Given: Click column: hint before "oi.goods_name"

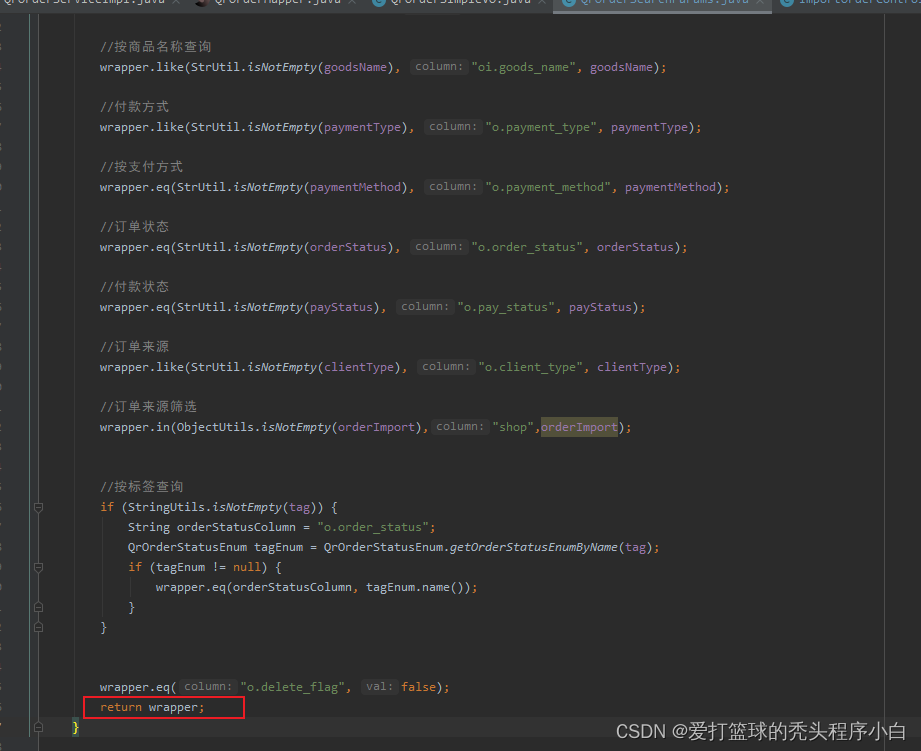Looking at the screenshot, I should (439, 66).
